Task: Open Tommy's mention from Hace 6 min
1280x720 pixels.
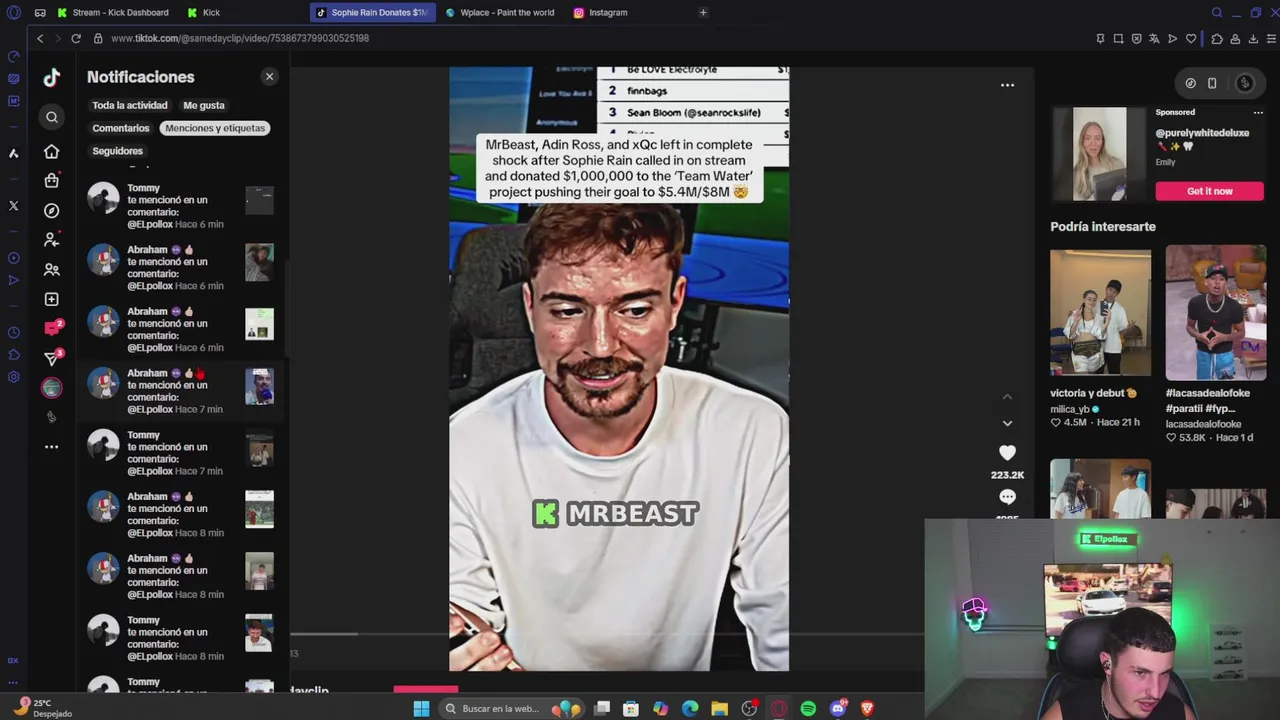Action: tap(180, 206)
